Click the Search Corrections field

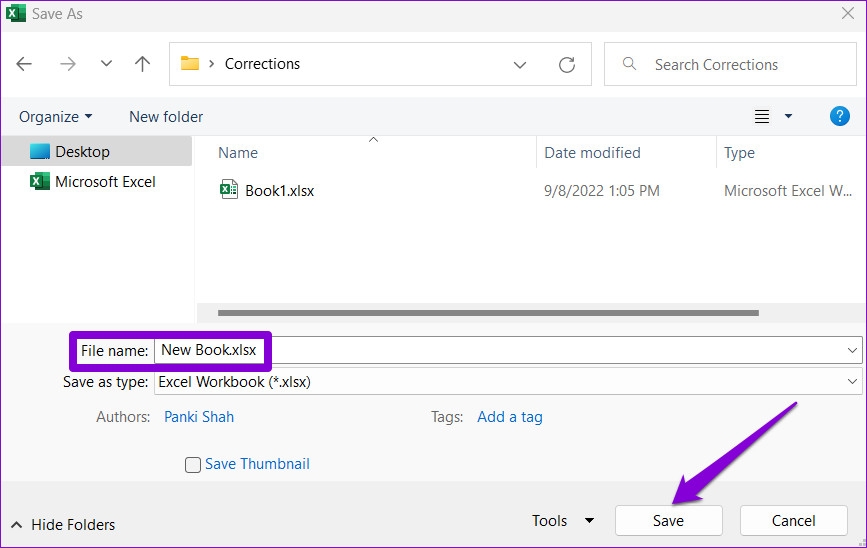coord(730,64)
